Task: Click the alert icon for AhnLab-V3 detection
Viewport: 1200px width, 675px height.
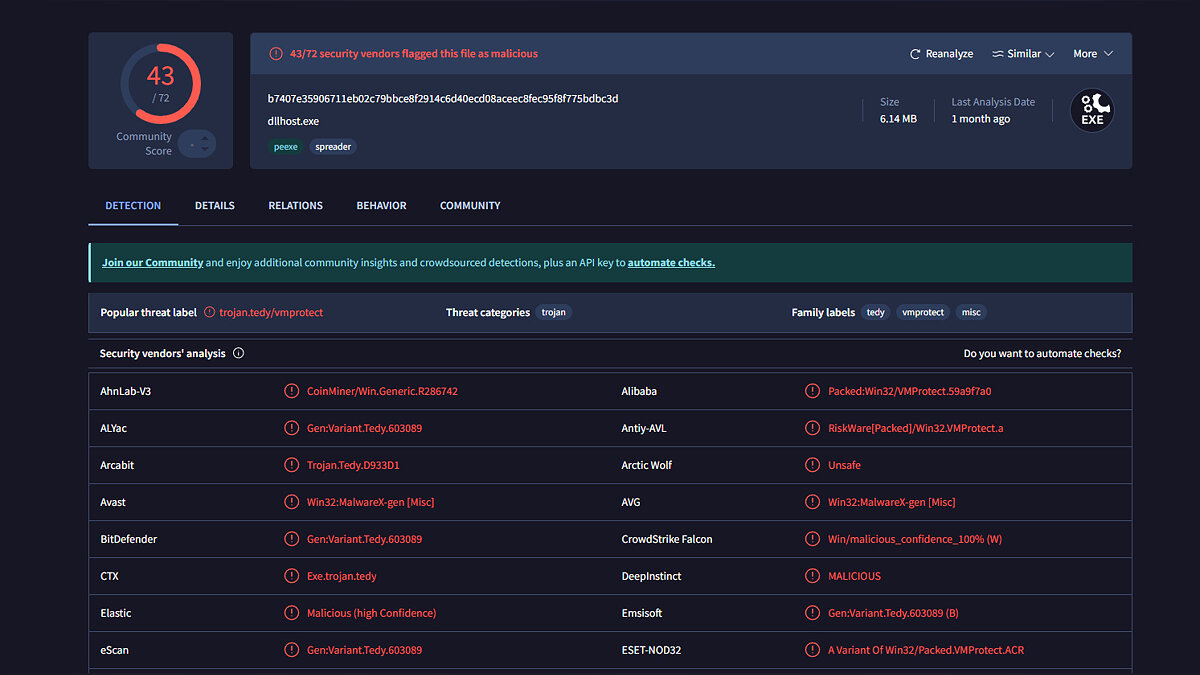Action: coord(291,391)
